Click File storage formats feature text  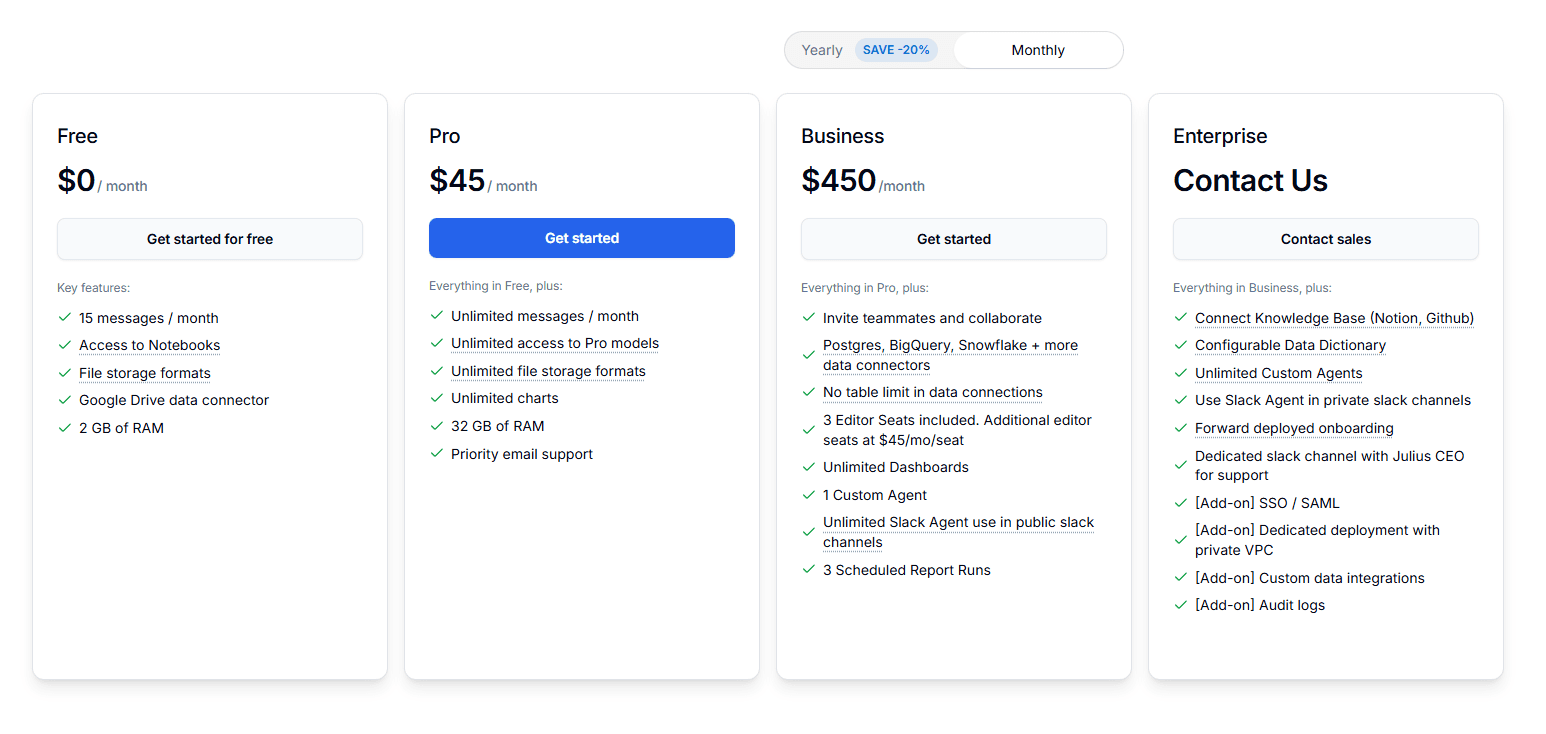145,373
